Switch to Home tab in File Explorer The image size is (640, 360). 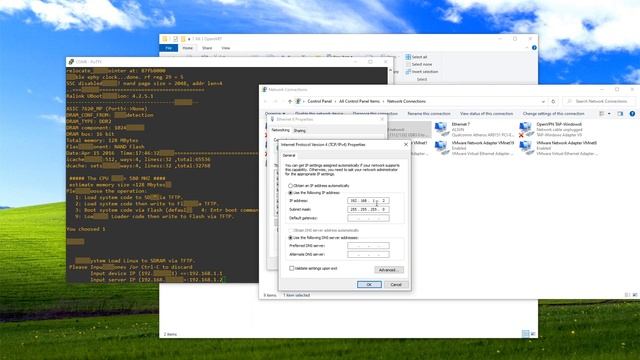click(x=187, y=48)
